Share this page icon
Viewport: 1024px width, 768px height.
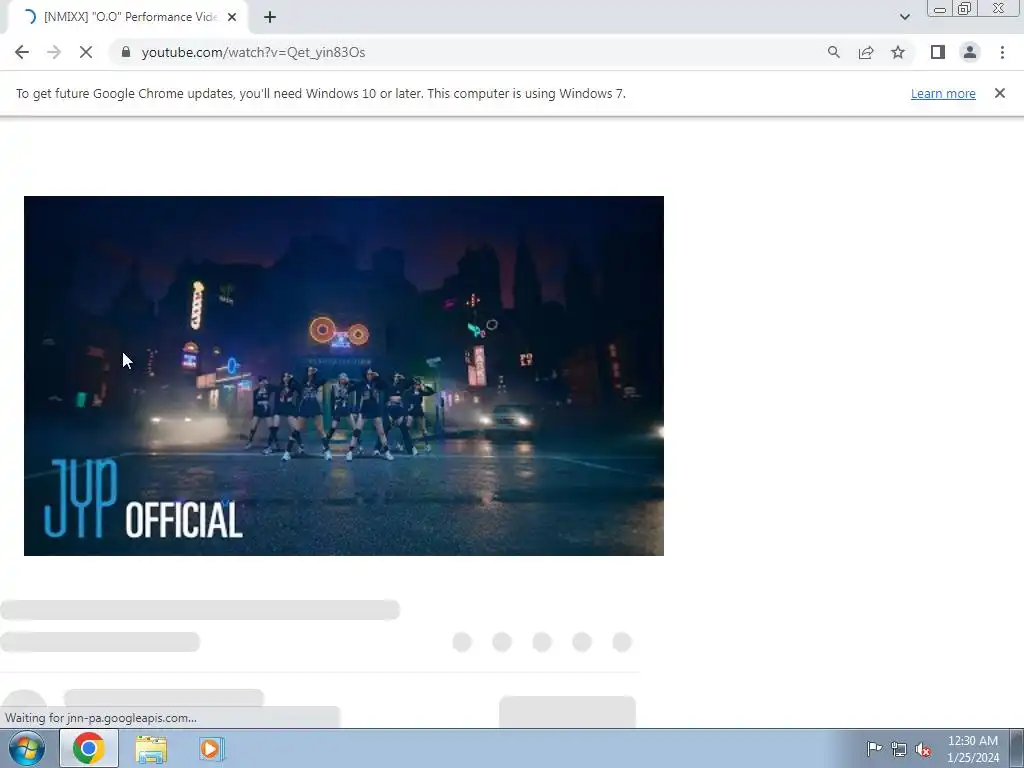pos(866,52)
